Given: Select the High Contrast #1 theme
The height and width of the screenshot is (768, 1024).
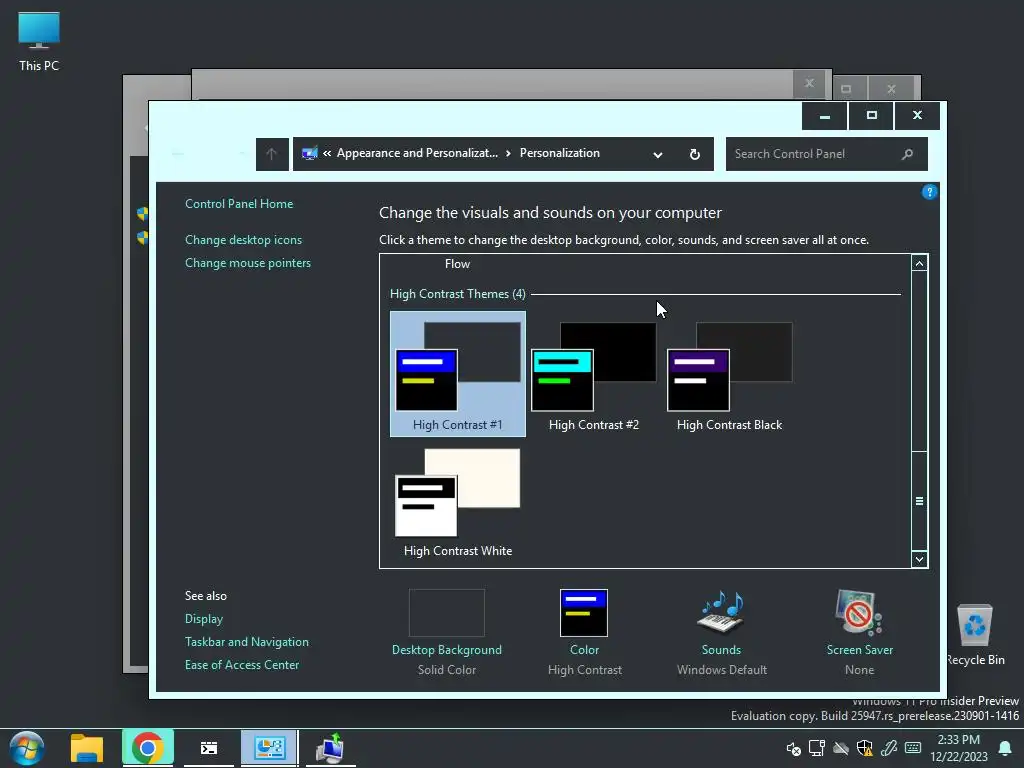Looking at the screenshot, I should coord(458,374).
